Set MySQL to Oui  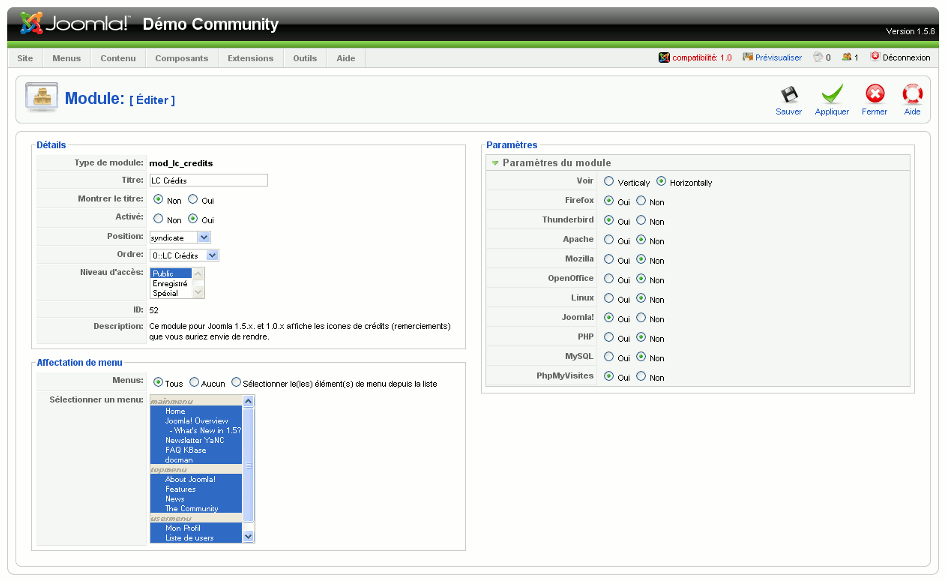pyautogui.click(x=609, y=356)
